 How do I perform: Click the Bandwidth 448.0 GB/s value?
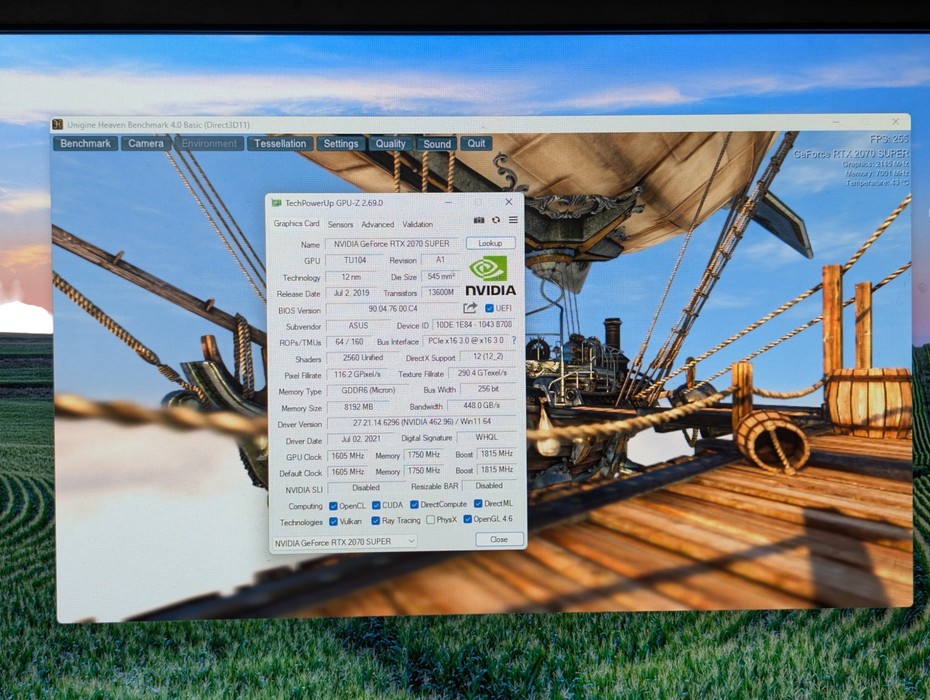[482, 405]
